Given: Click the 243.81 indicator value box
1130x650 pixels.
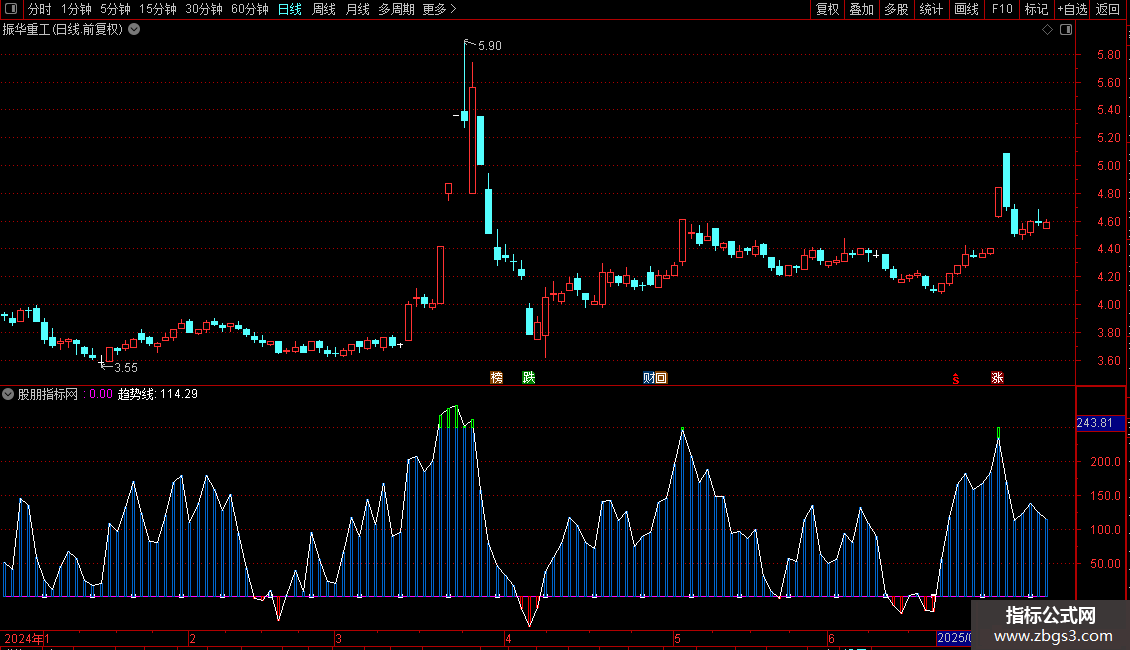Looking at the screenshot, I should coord(1100,423).
